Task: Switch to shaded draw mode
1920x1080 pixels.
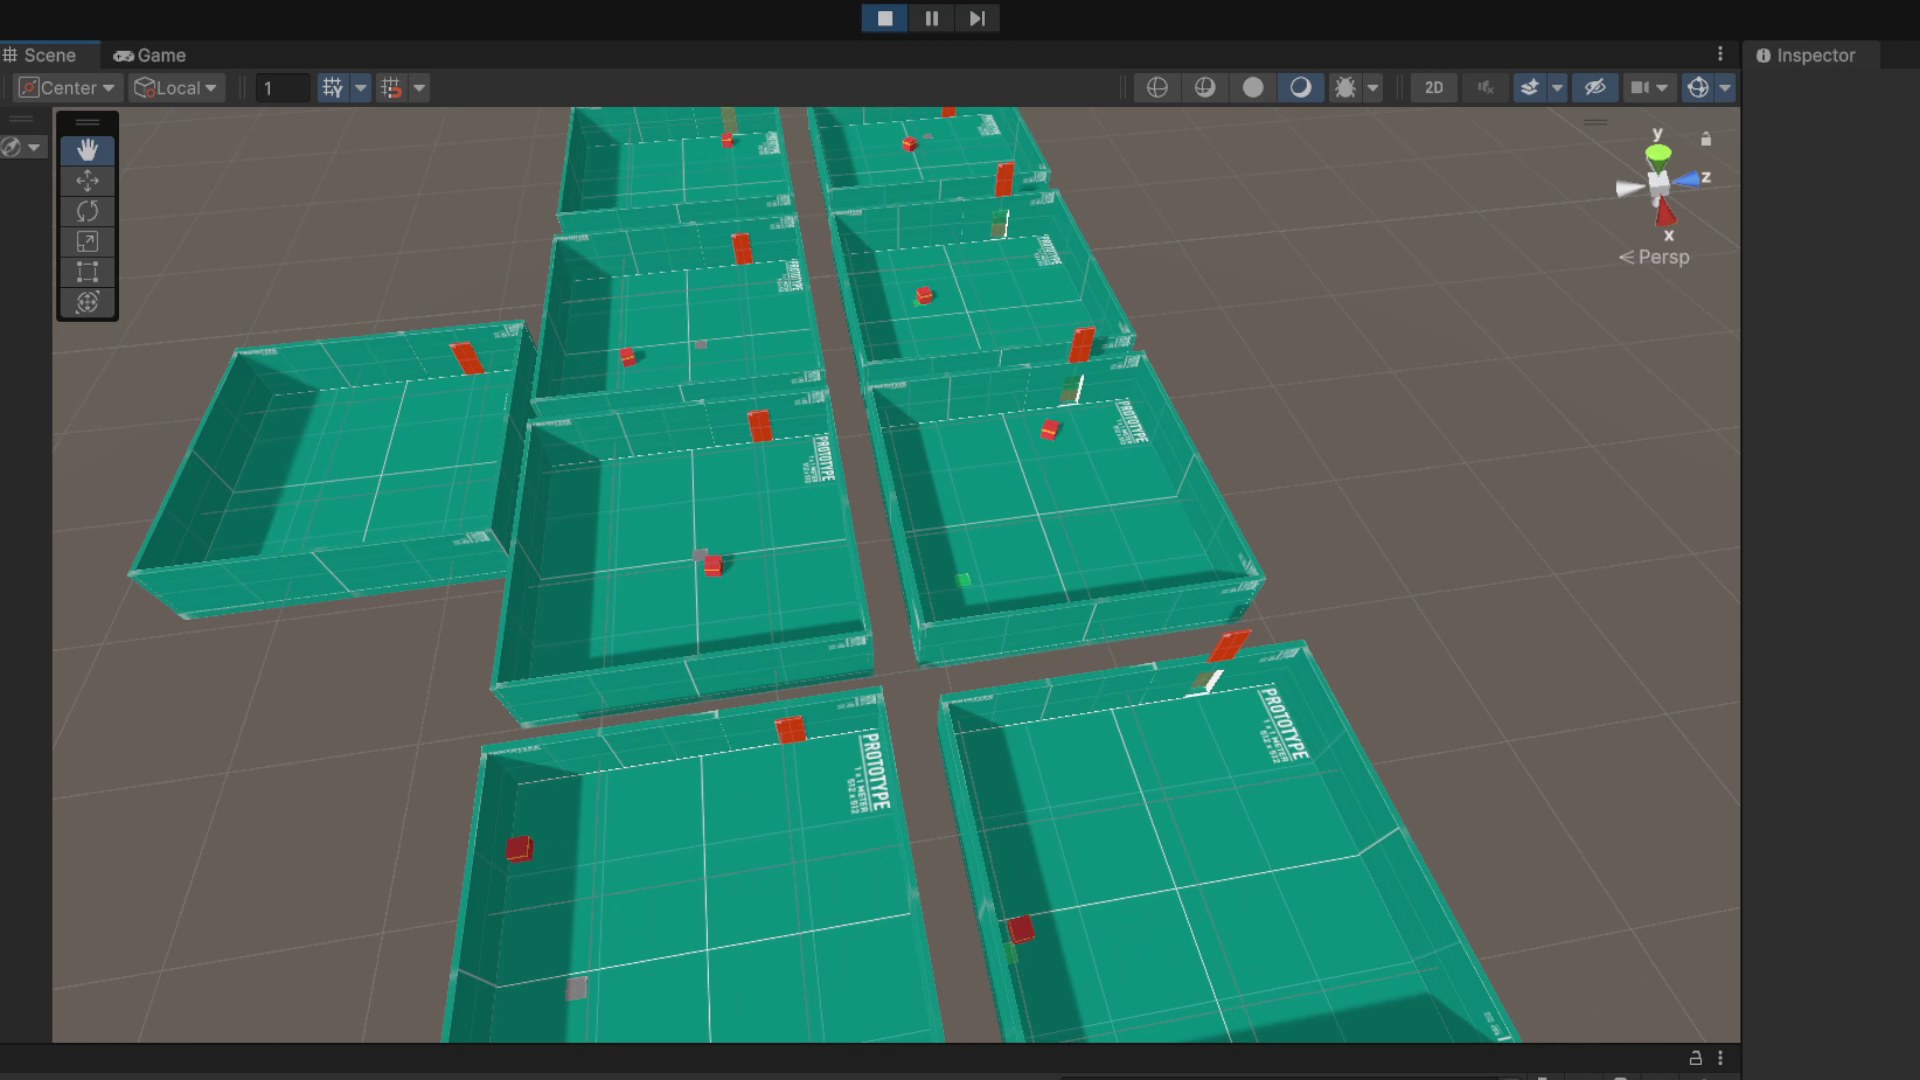Action: point(1300,88)
